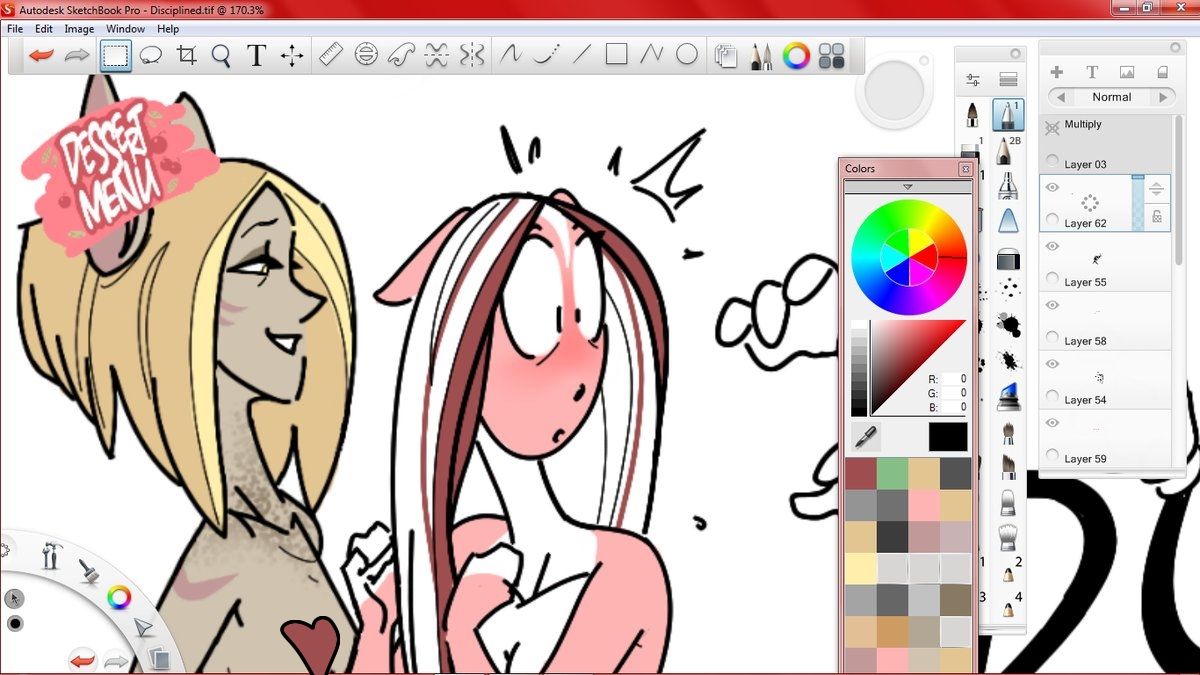Click the Layer 62 lock transparency icon
The image size is (1200, 675).
(1156, 216)
